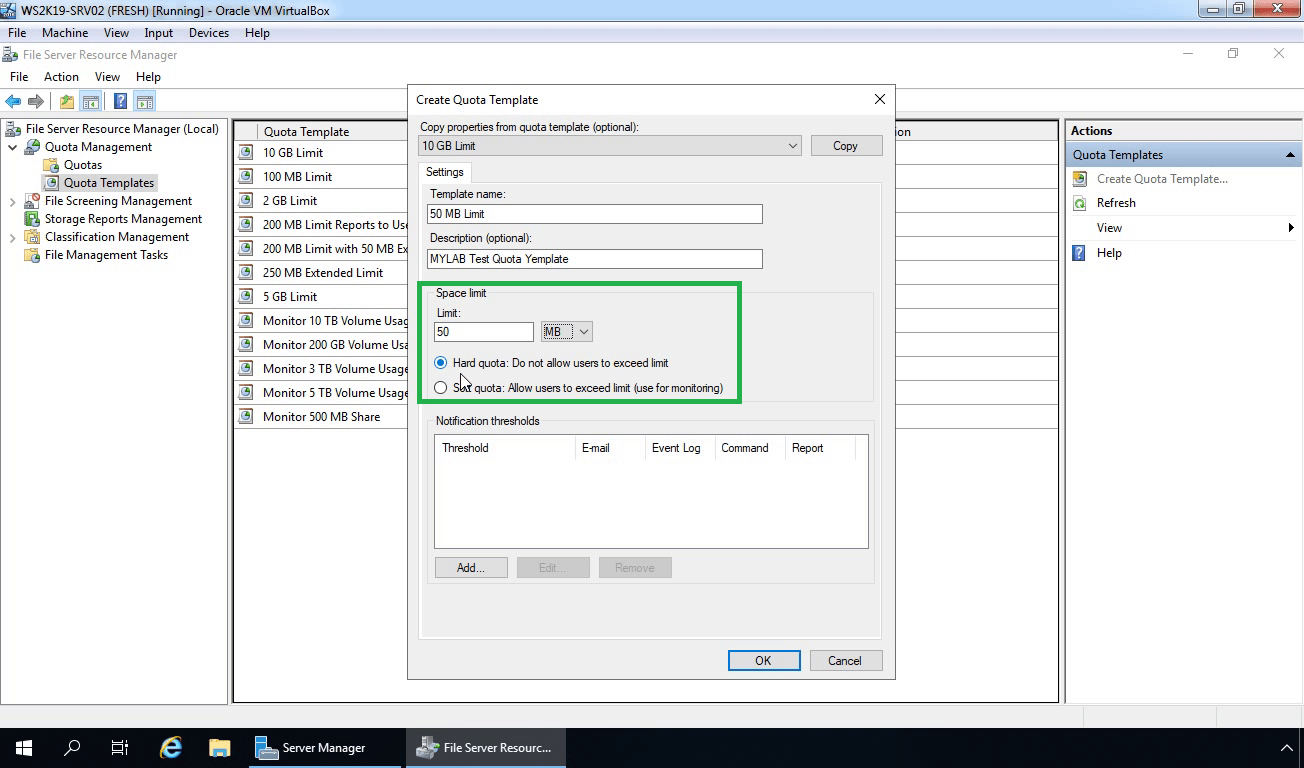The image size is (1304, 768).
Task: Select Monitor 10 TB Volume Usage row
Action: pos(322,321)
